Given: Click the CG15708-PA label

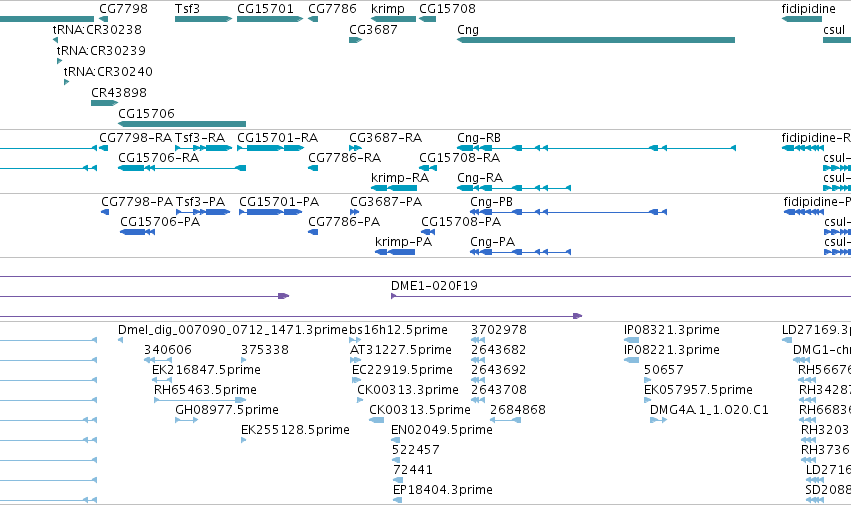Looking at the screenshot, I should pyautogui.click(x=461, y=222).
